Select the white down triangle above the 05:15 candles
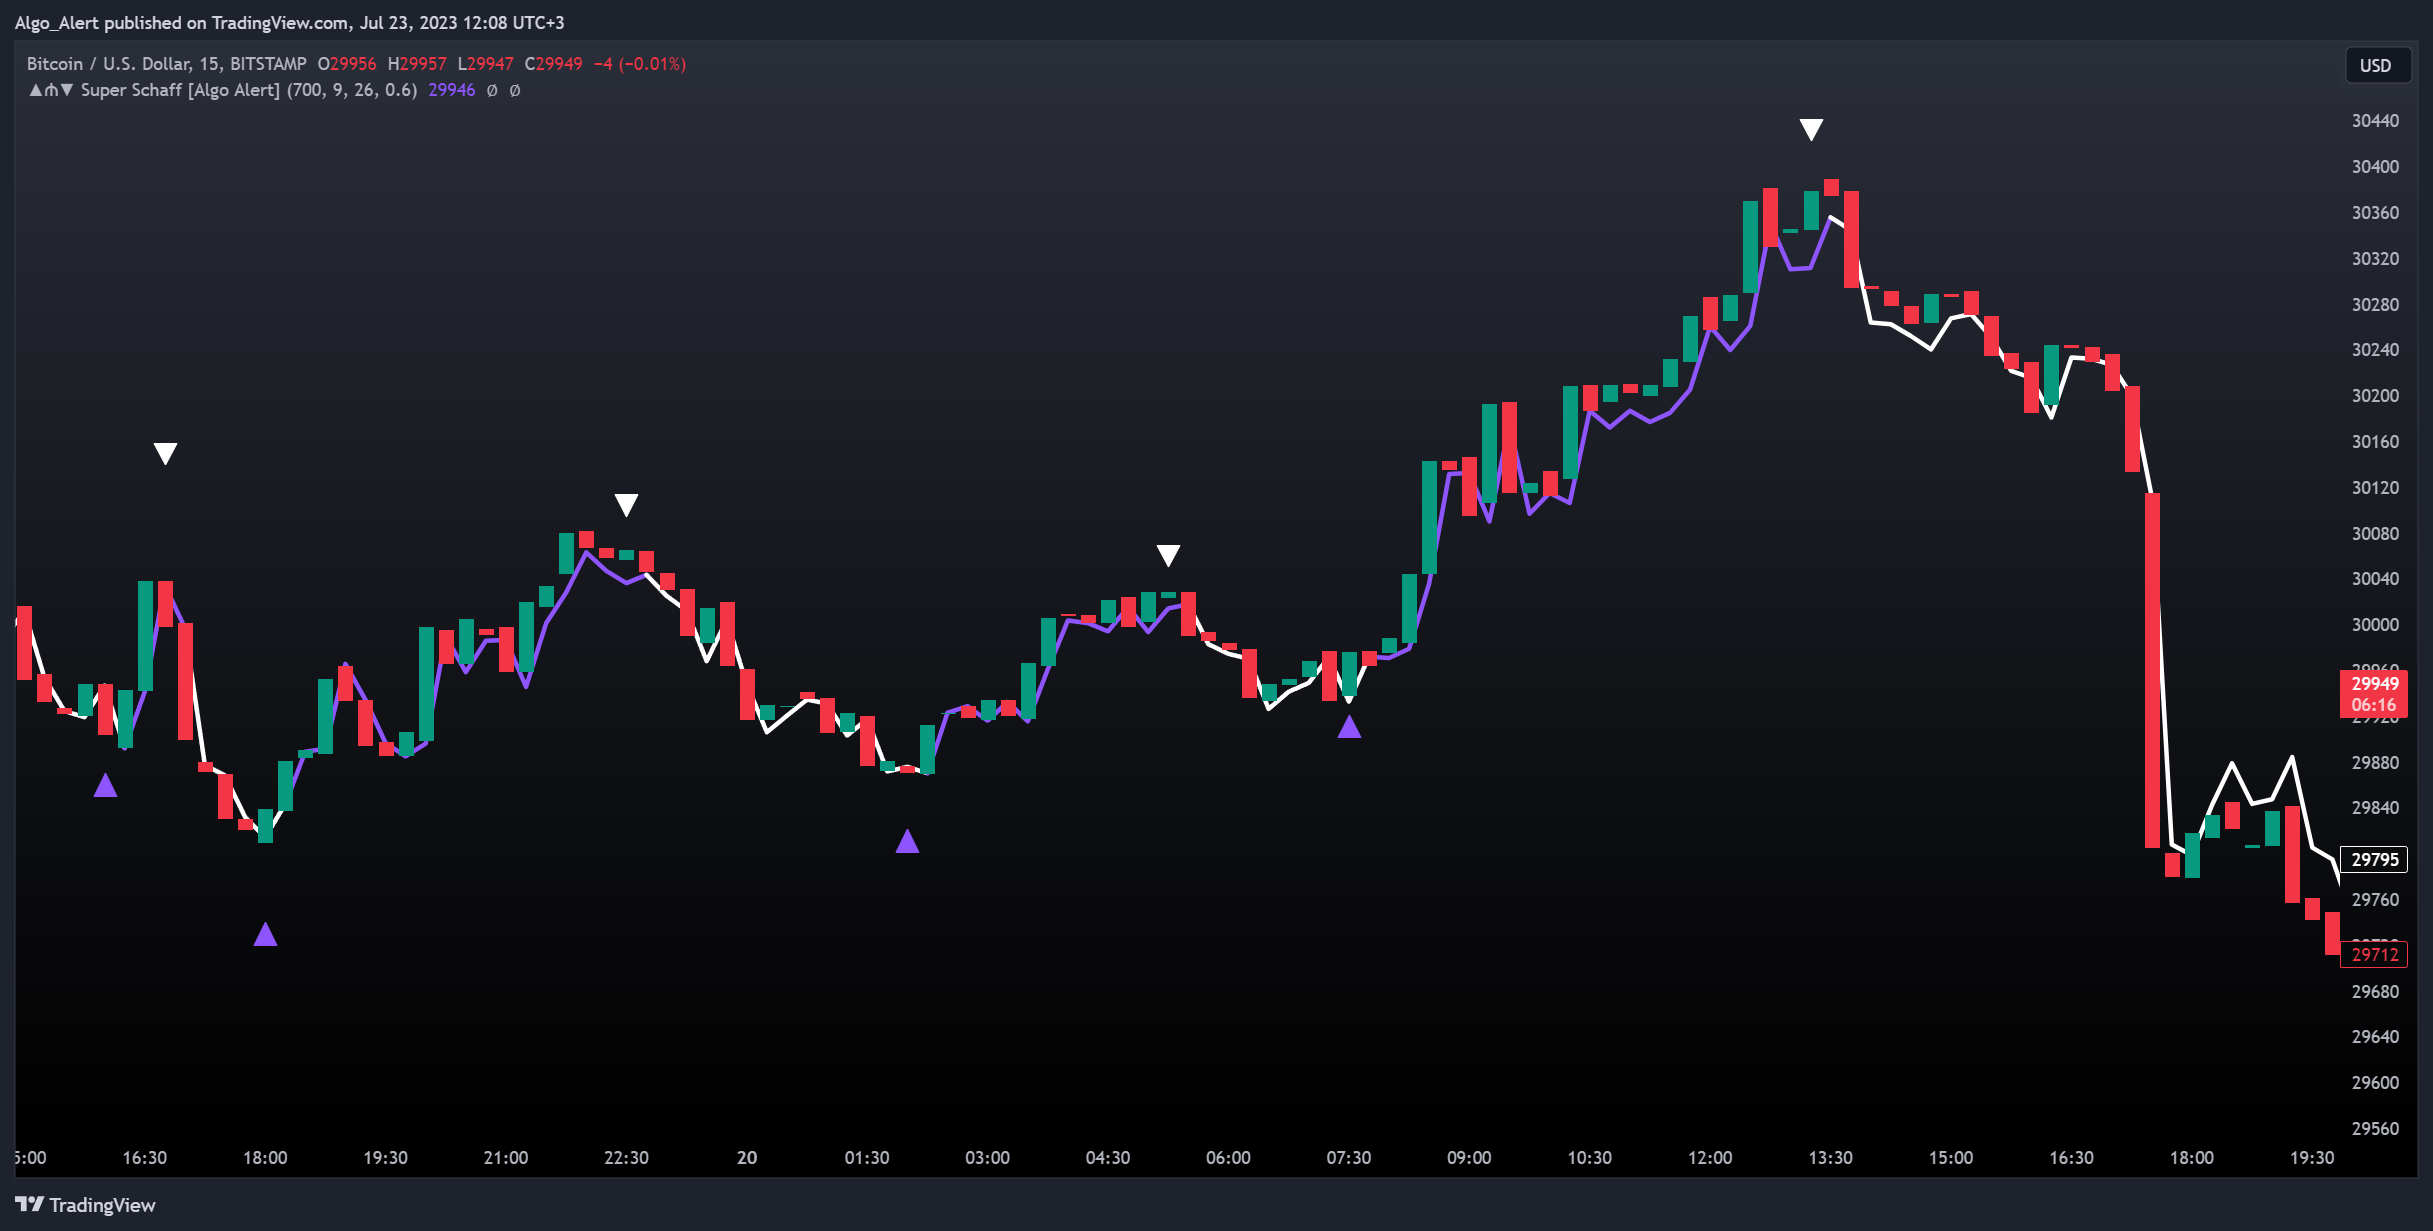2433x1231 pixels. pyautogui.click(x=1168, y=555)
